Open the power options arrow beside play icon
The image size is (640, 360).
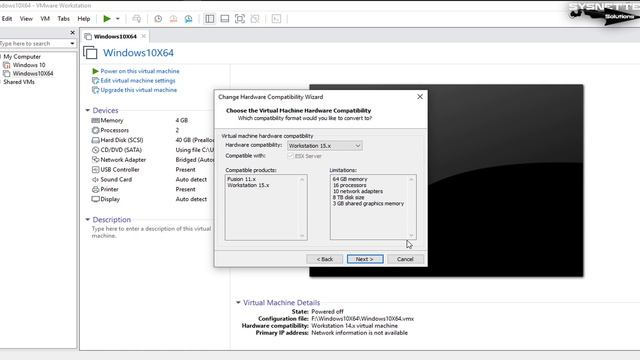click(x=118, y=19)
